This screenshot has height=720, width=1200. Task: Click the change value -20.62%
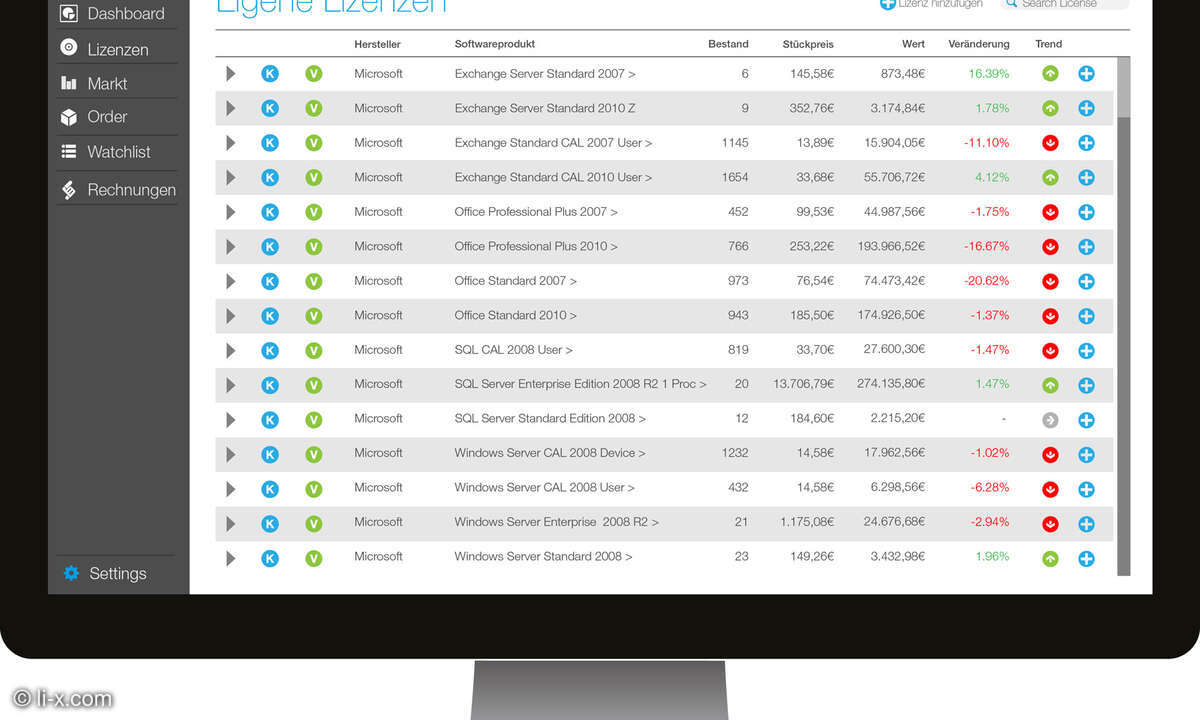click(x=987, y=281)
